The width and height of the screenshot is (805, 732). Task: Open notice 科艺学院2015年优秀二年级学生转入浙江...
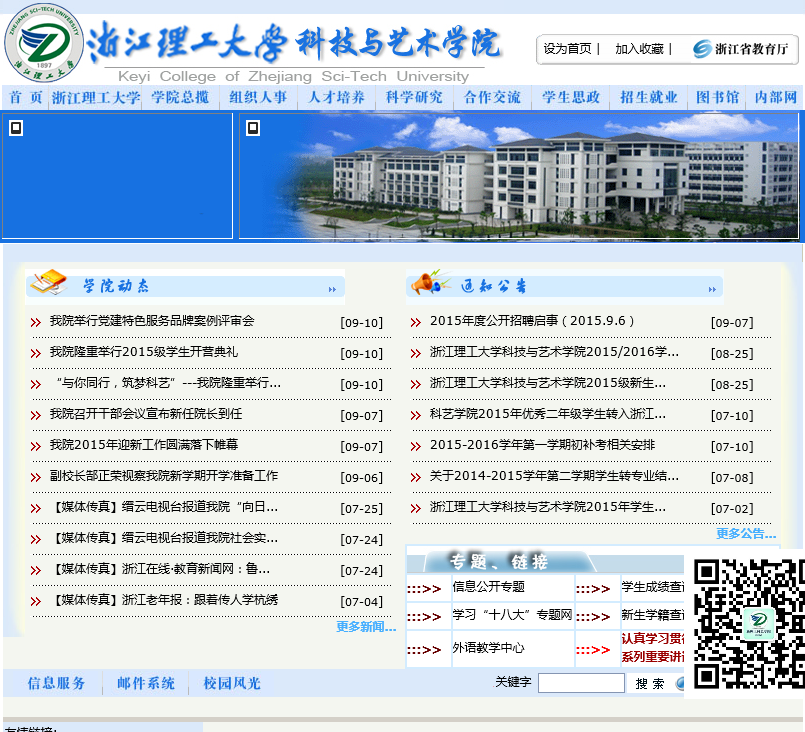(x=548, y=414)
